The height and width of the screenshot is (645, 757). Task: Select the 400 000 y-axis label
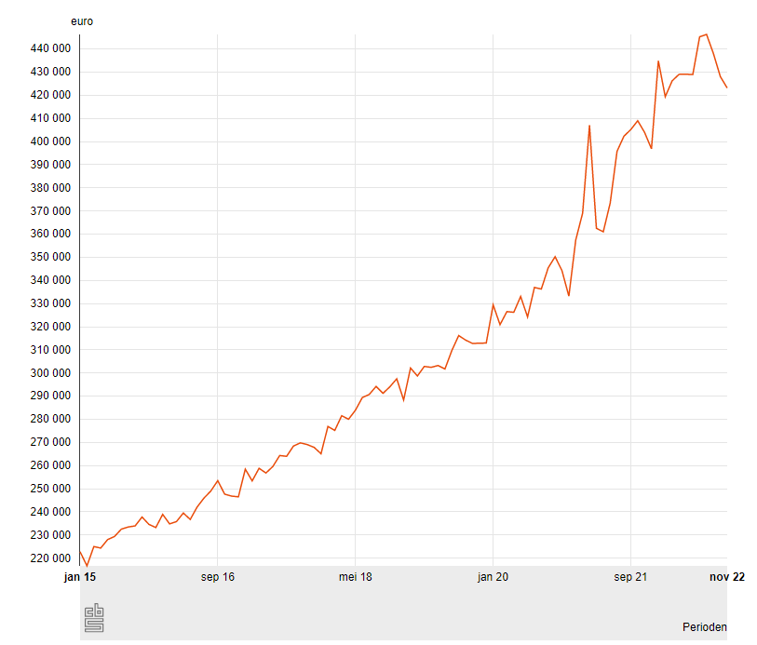pos(50,142)
